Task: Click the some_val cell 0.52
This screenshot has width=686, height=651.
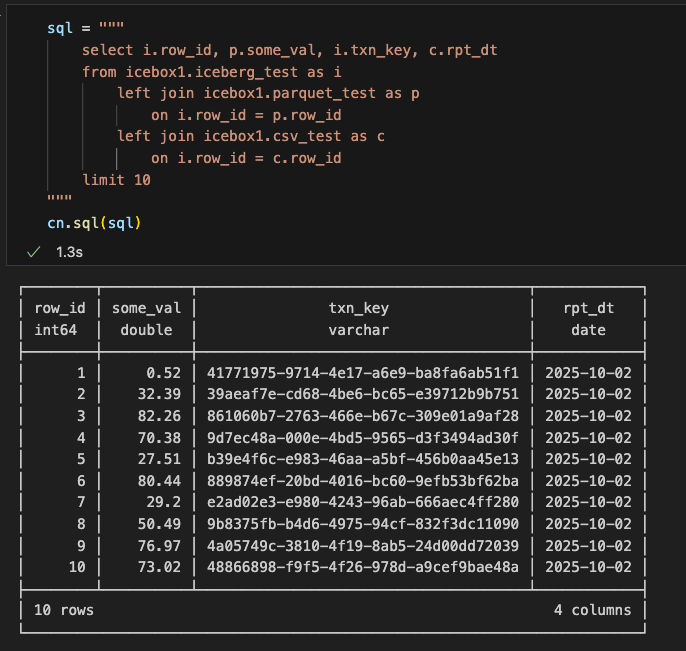Action: [x=164, y=373]
